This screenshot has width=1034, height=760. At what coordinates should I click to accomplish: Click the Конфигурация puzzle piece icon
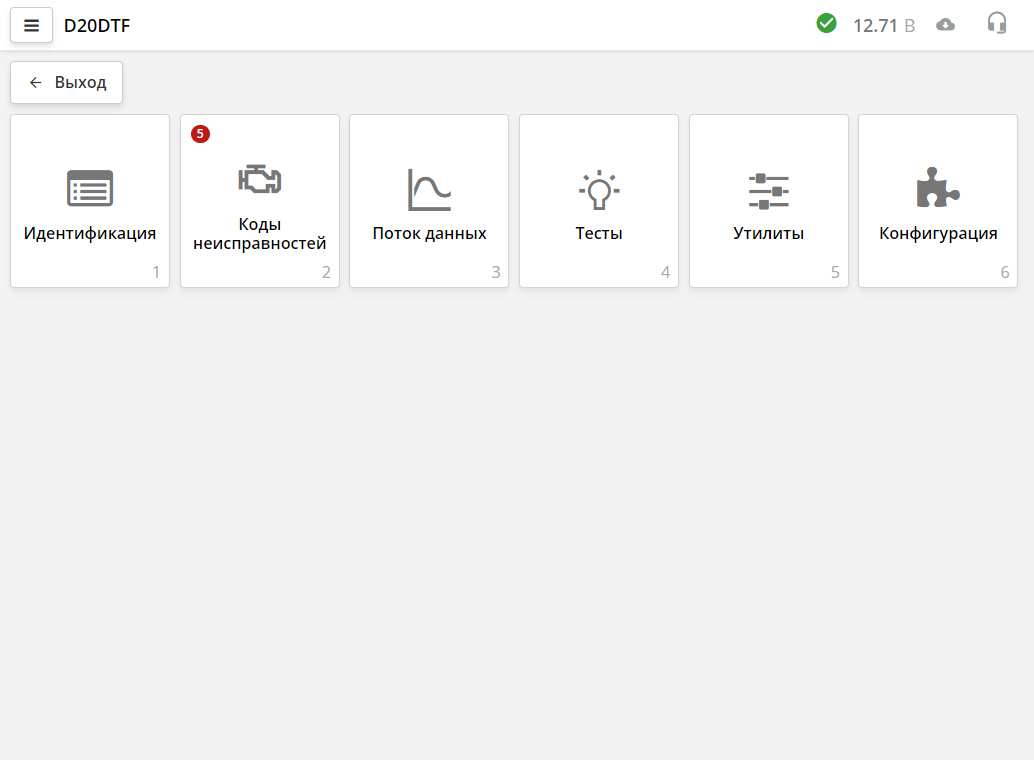[x=937, y=187]
